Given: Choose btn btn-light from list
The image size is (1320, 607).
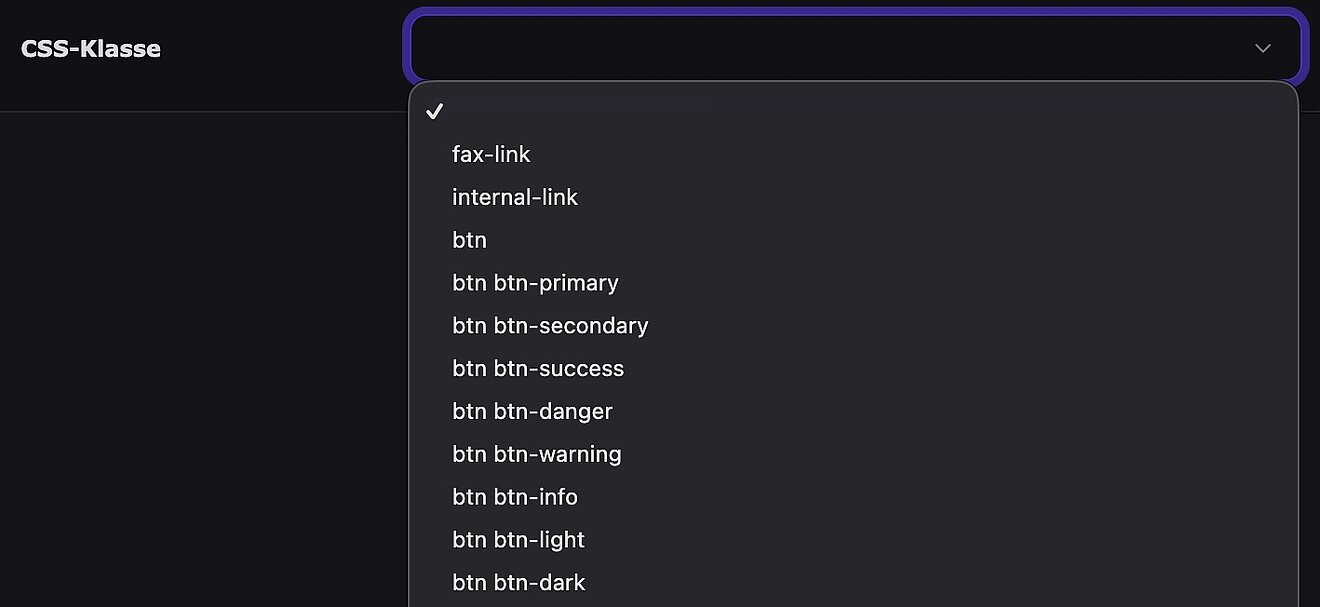Looking at the screenshot, I should [x=518, y=540].
